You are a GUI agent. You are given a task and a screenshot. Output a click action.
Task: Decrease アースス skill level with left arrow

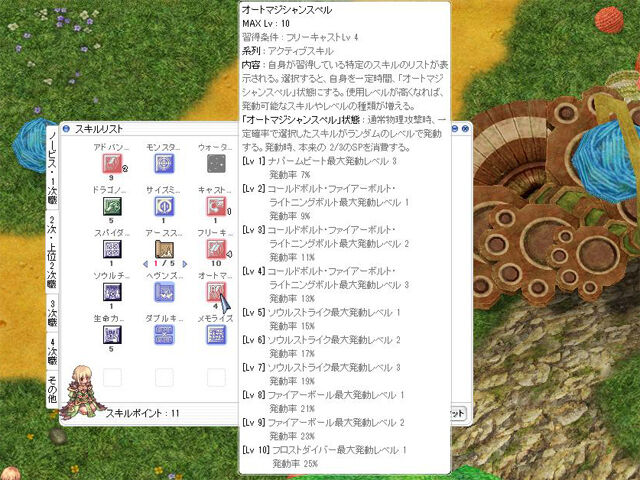(x=146, y=264)
